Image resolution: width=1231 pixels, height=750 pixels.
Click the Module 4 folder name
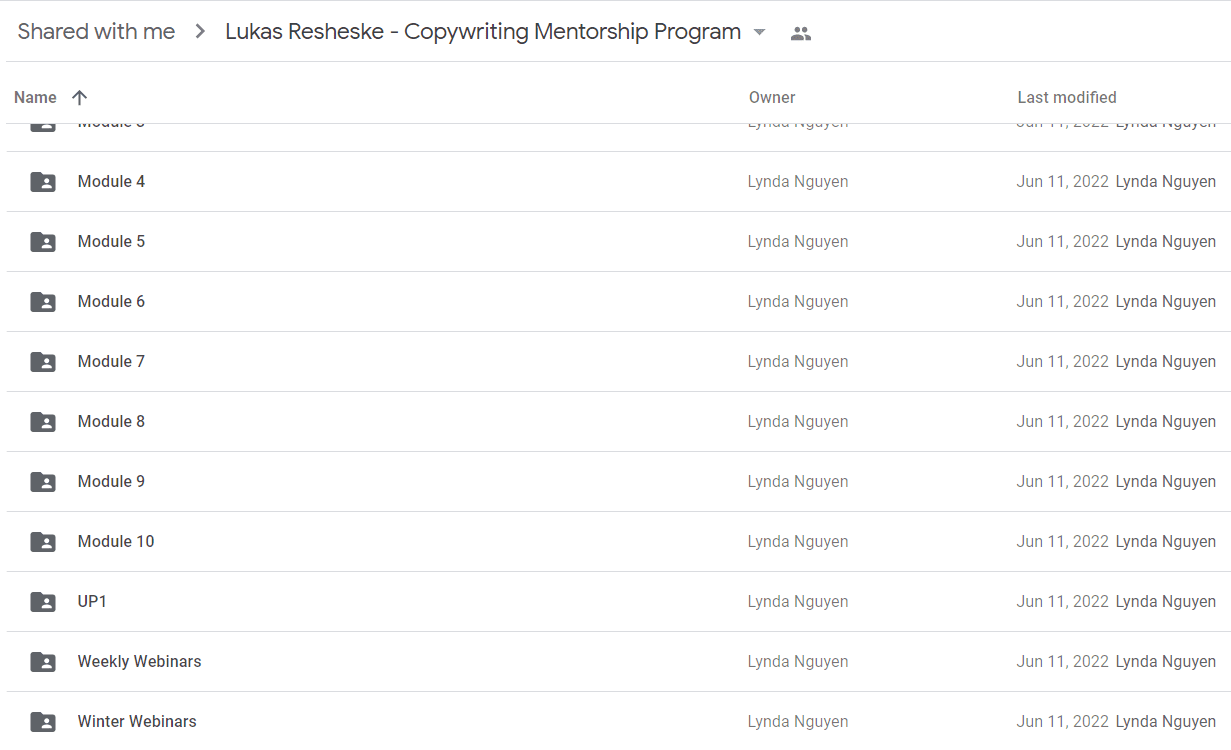(111, 181)
